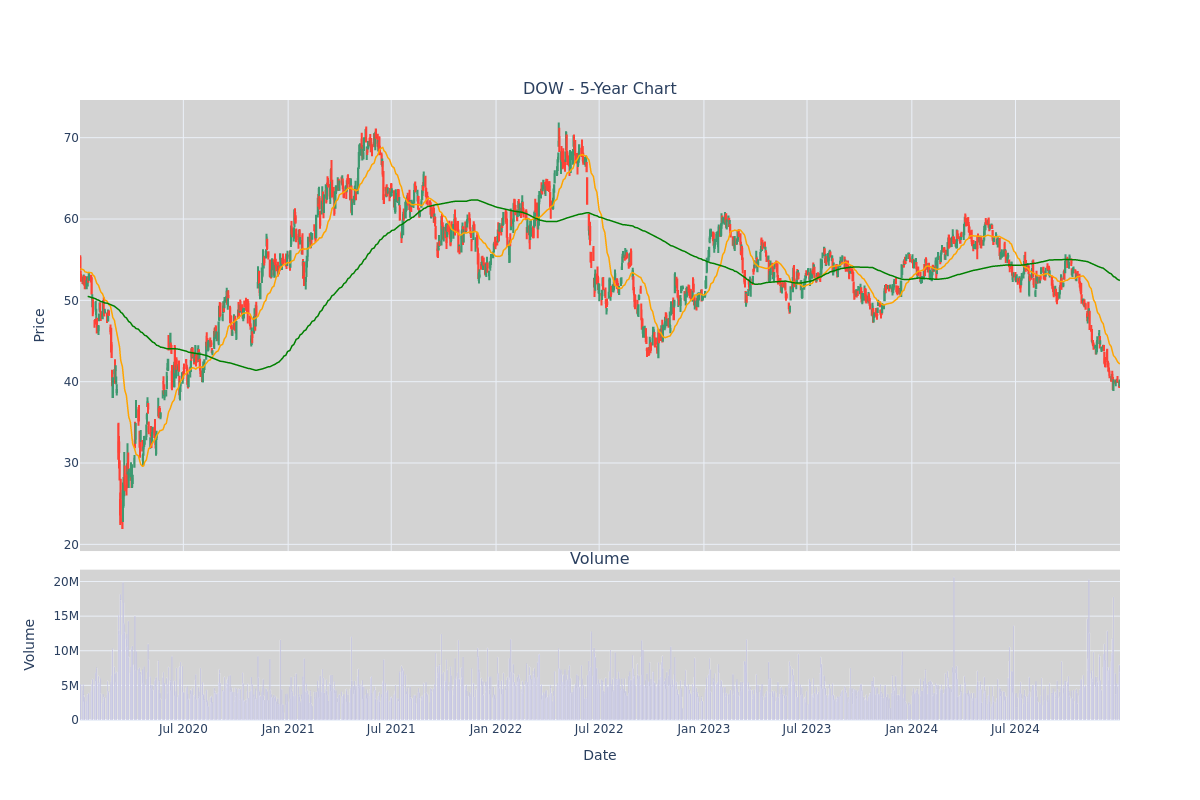Click the volume tick label '15M'

tap(66, 616)
